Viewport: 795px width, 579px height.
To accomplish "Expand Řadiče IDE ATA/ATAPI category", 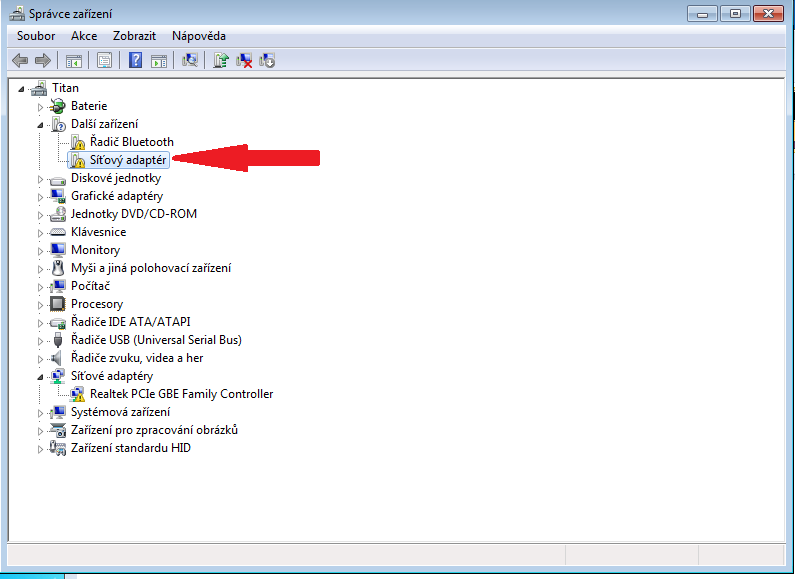I will [x=41, y=323].
